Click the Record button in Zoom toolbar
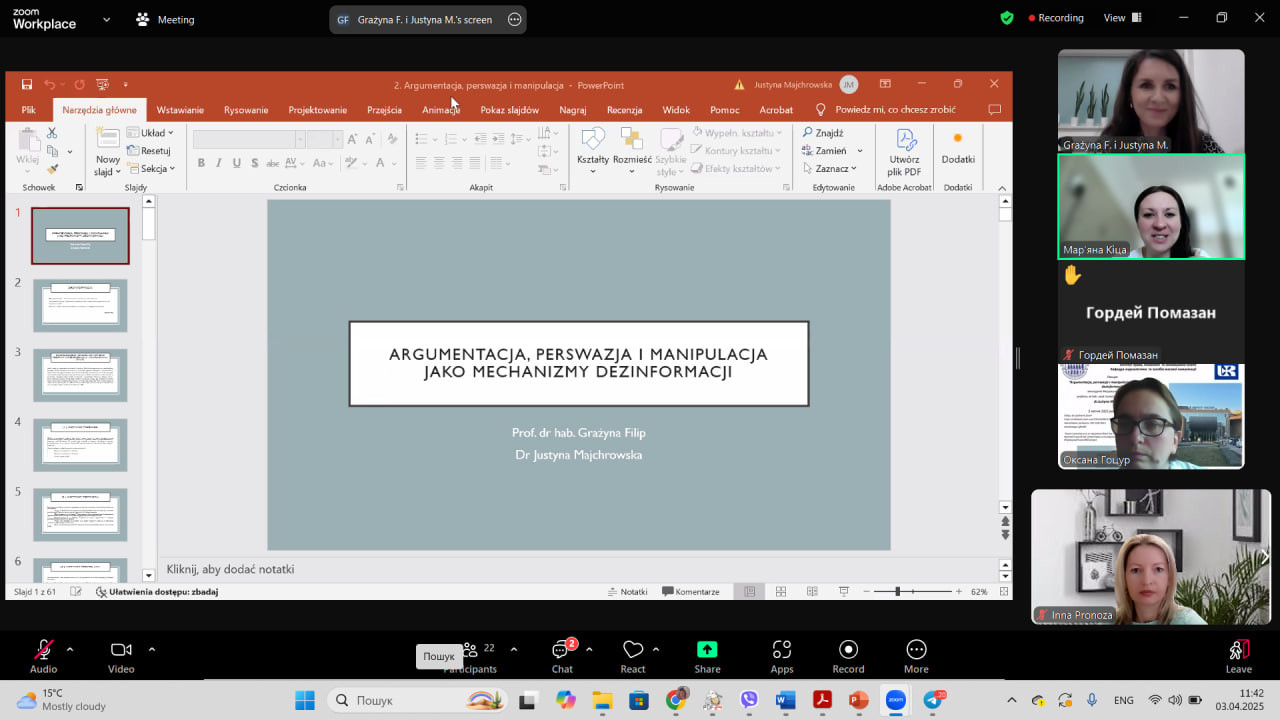The image size is (1280, 720). tap(848, 651)
